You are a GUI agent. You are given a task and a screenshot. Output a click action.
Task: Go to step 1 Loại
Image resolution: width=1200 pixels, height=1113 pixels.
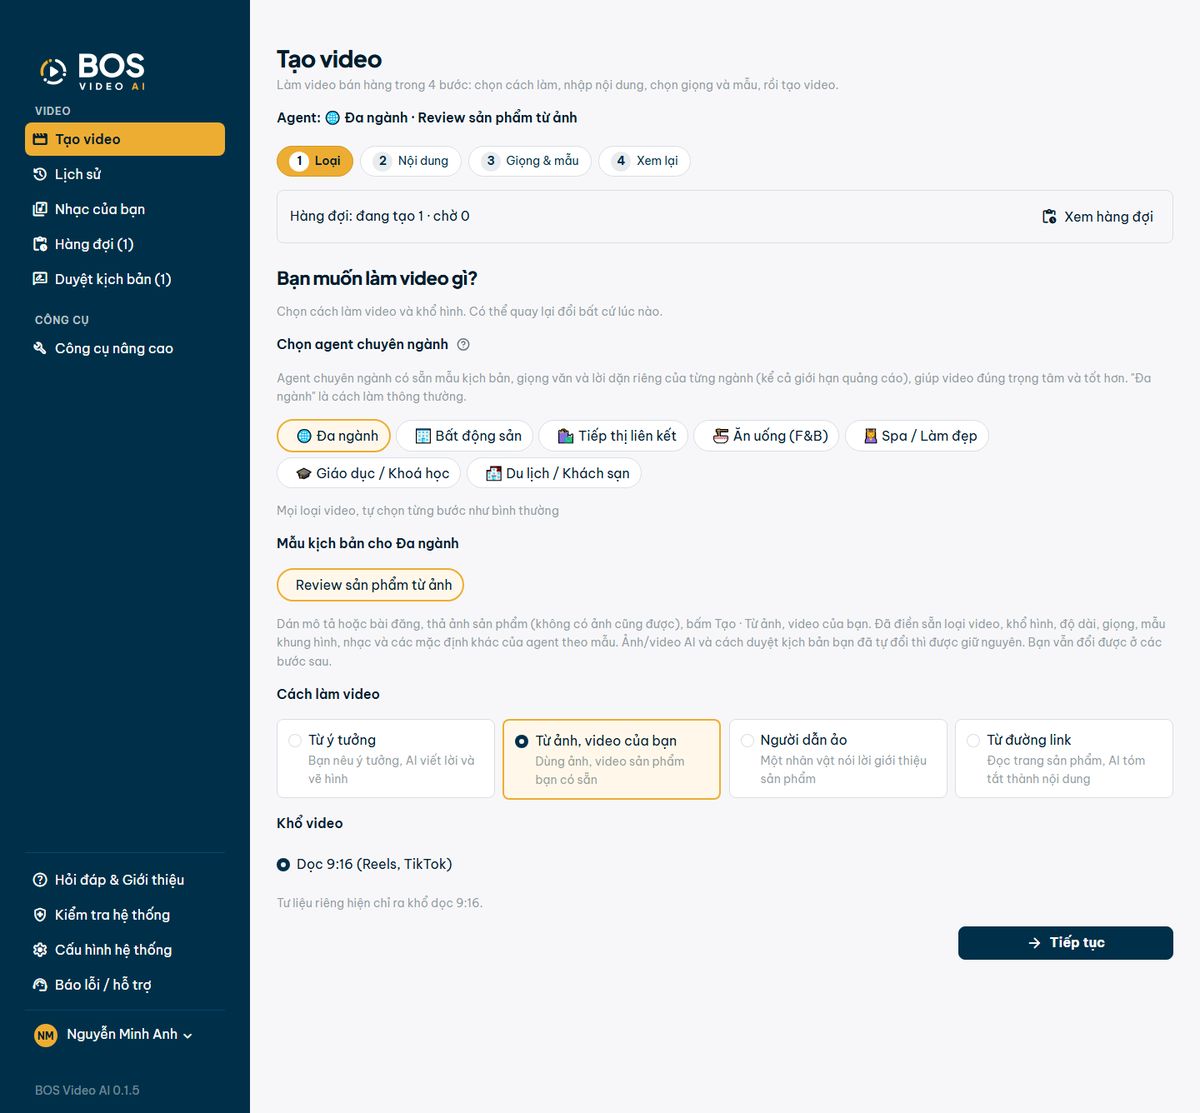(315, 161)
